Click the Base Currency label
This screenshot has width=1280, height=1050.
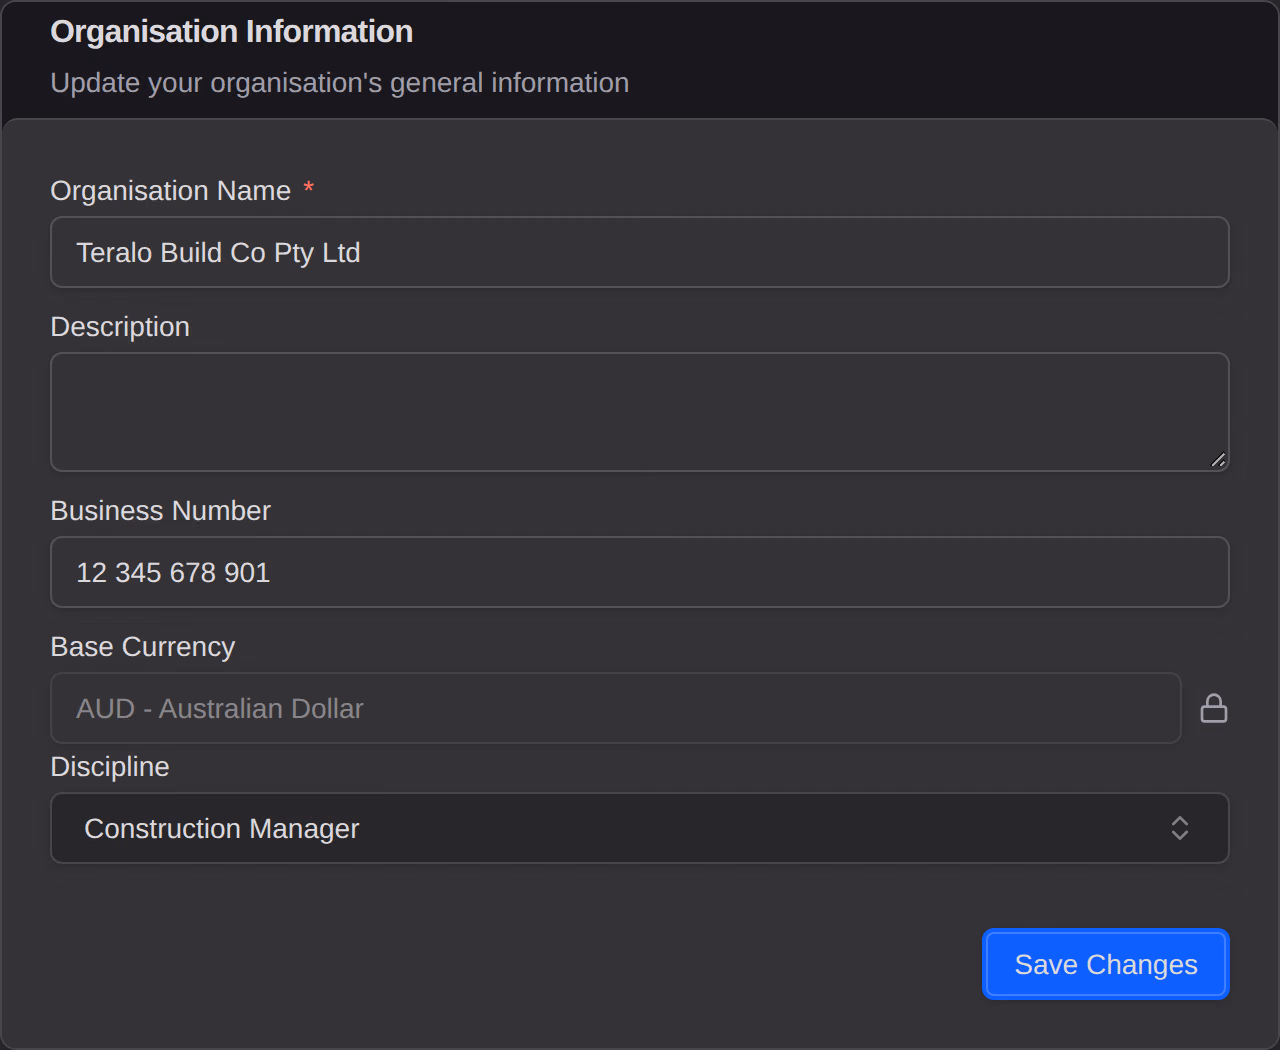pos(143,647)
